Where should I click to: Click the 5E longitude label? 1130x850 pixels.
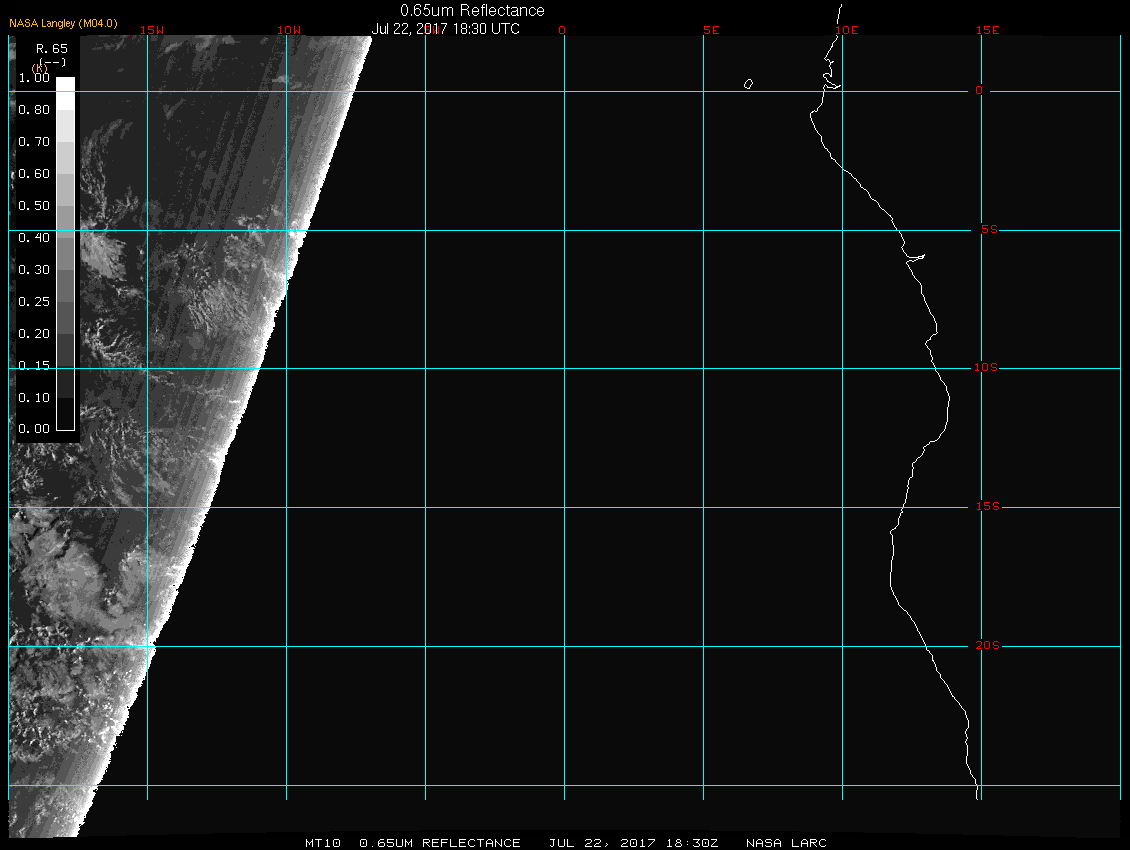point(712,30)
